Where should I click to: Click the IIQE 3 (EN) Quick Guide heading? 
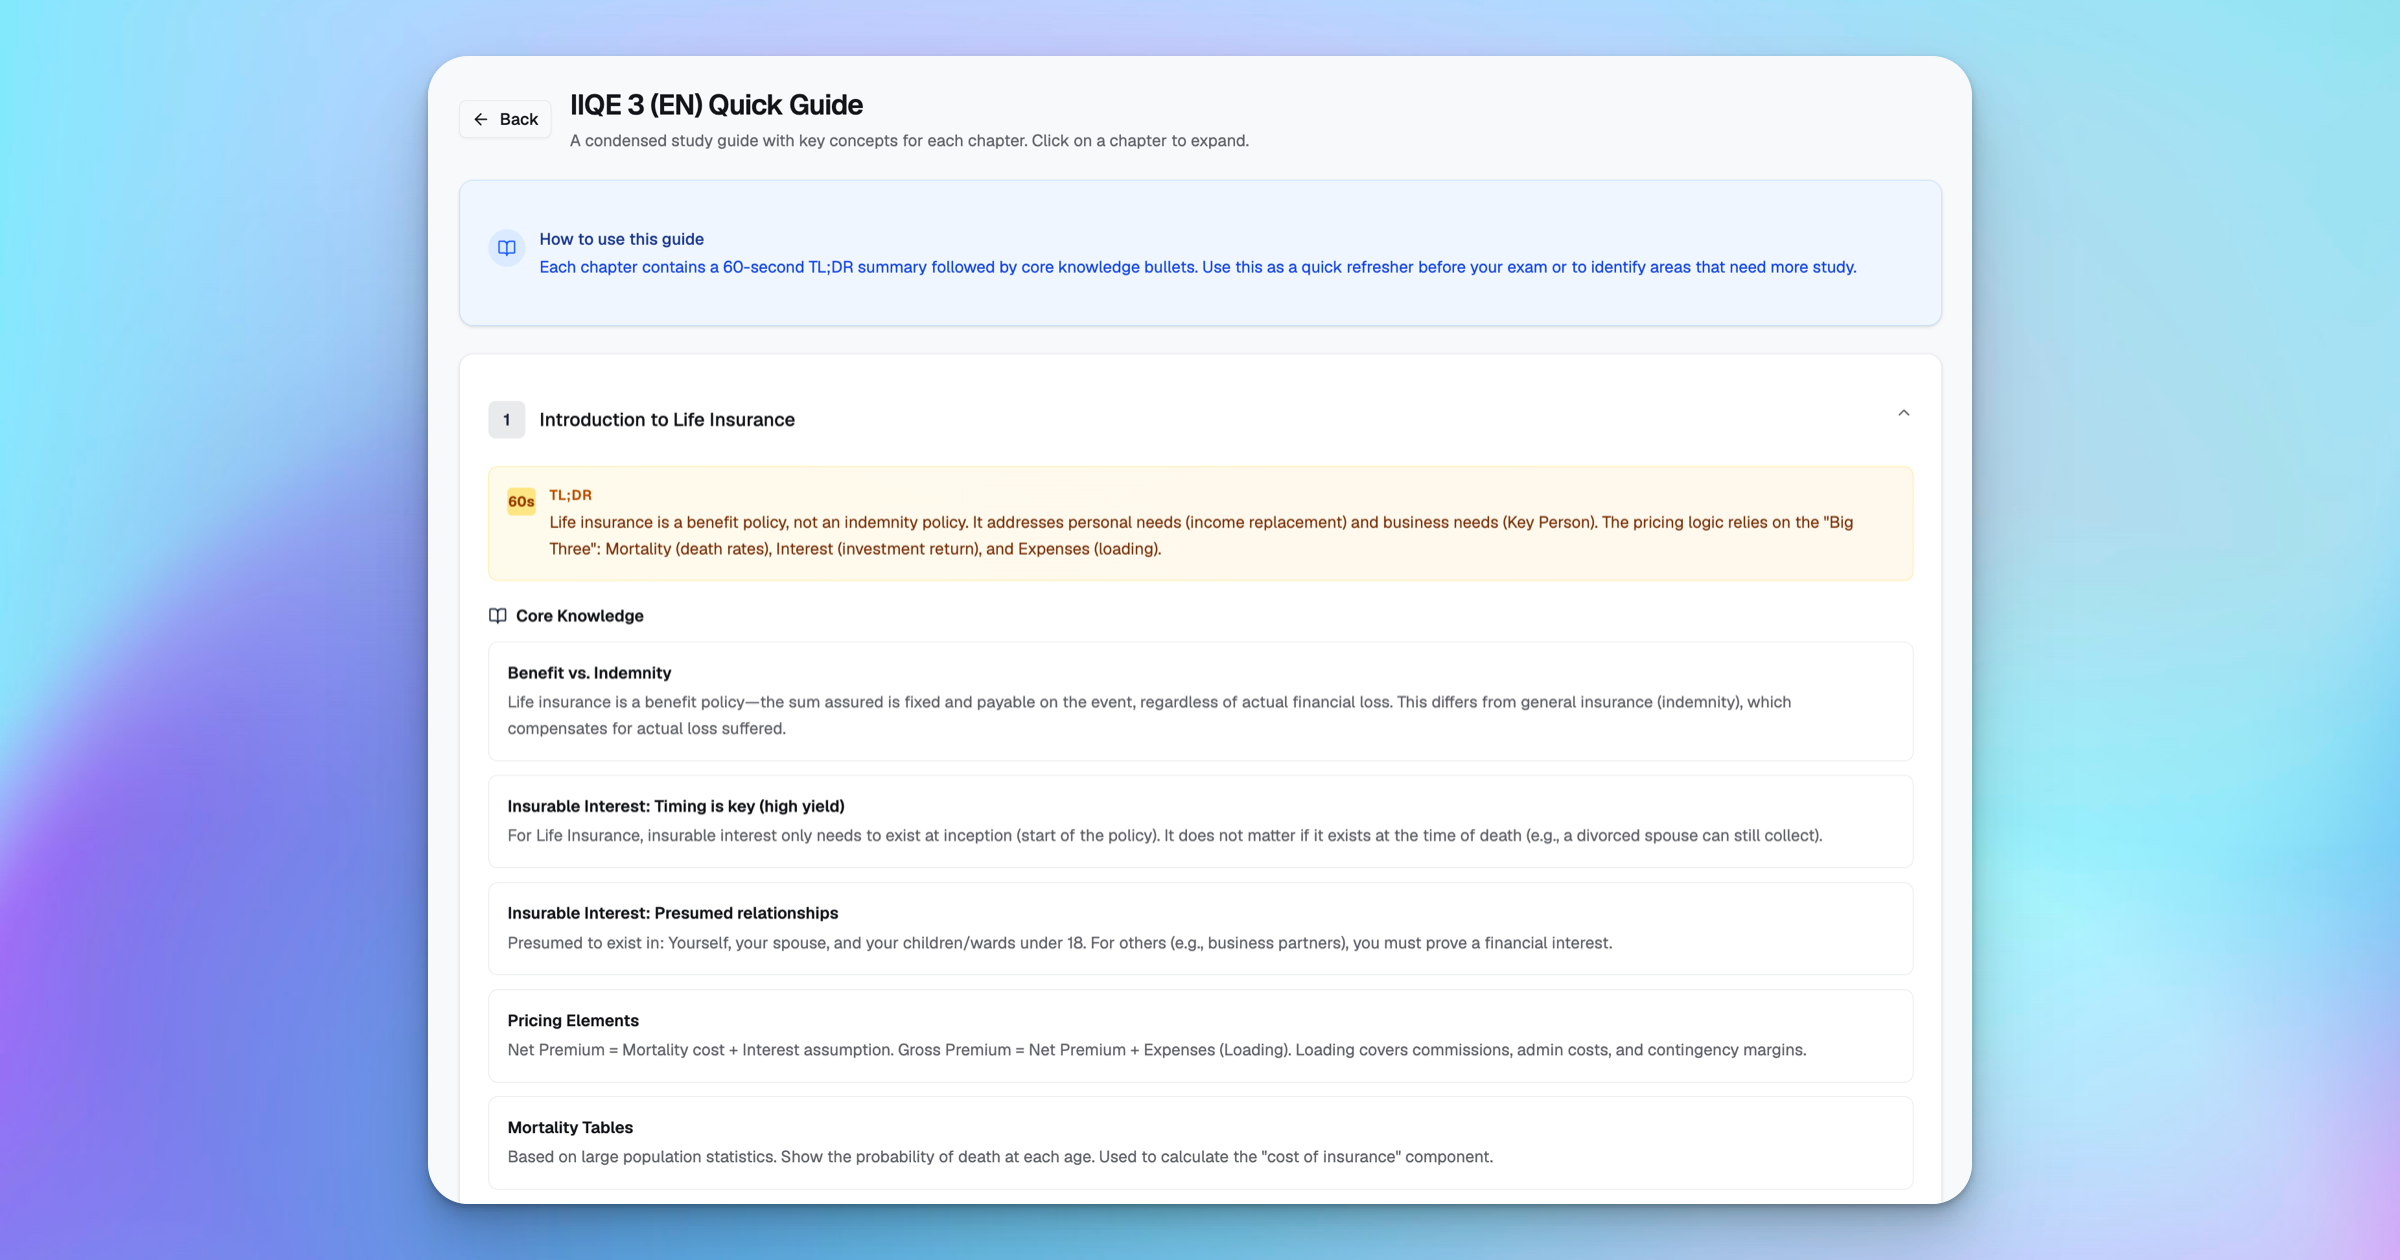pyautogui.click(x=716, y=105)
